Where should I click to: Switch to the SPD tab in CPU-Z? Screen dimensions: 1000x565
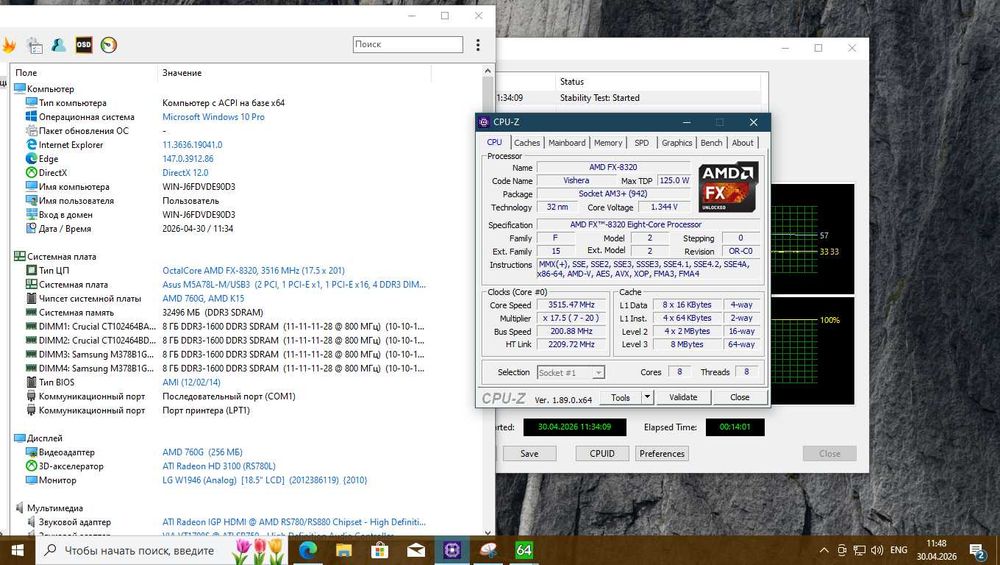pyautogui.click(x=642, y=143)
